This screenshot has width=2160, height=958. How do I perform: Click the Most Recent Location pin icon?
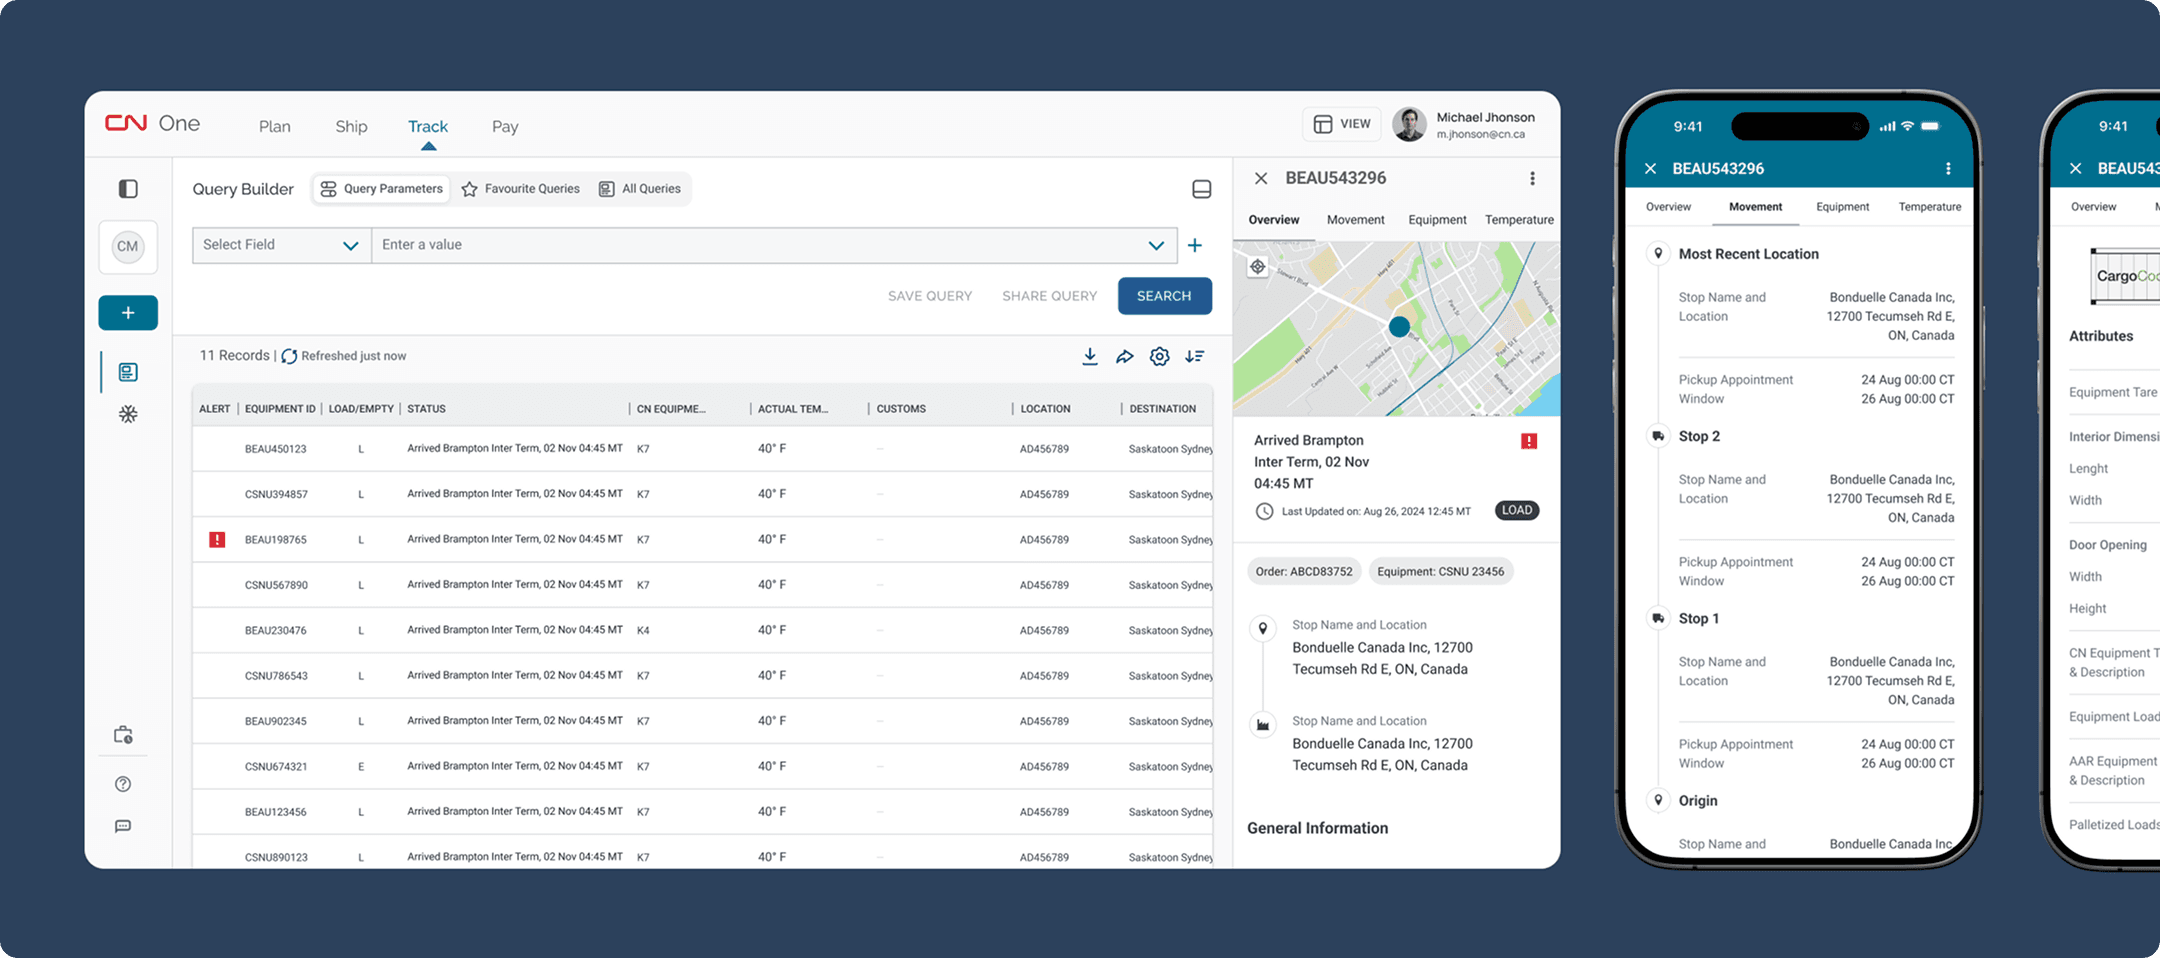click(1658, 253)
